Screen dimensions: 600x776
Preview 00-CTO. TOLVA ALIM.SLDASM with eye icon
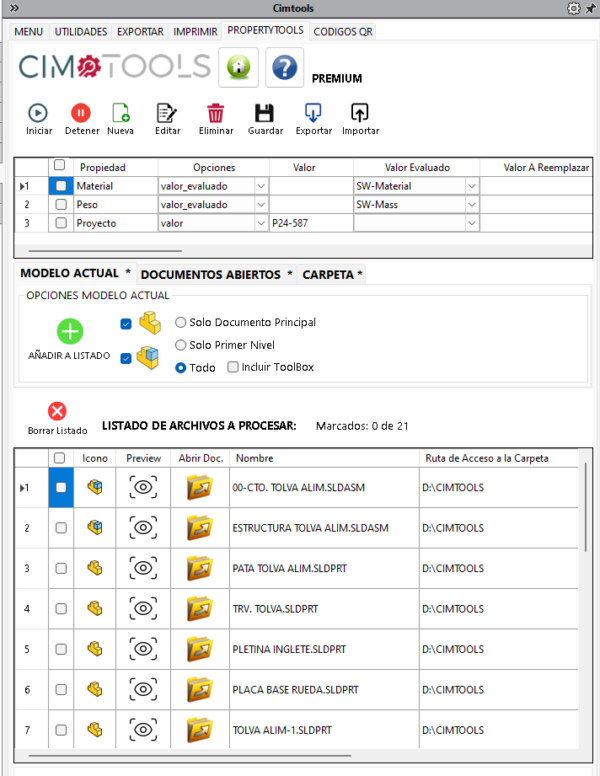click(143, 487)
